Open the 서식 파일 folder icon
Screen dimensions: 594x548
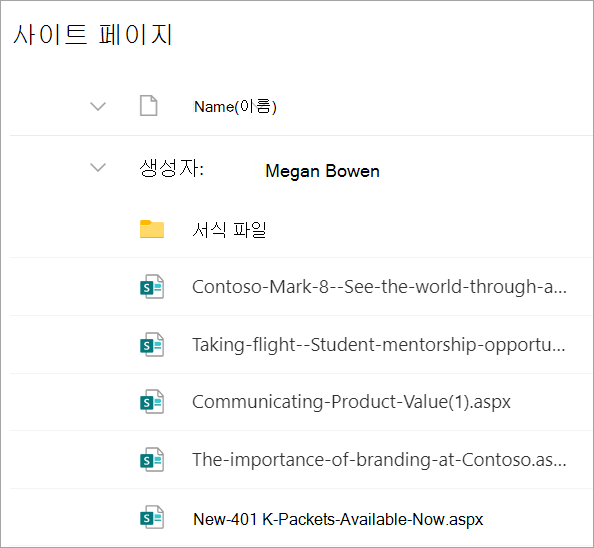click(152, 229)
